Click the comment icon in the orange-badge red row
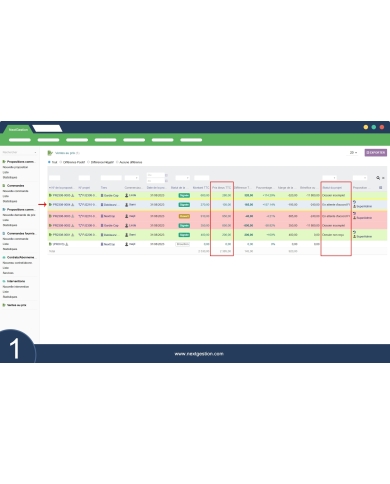Screen dimensions: 390x484 tap(354, 213)
